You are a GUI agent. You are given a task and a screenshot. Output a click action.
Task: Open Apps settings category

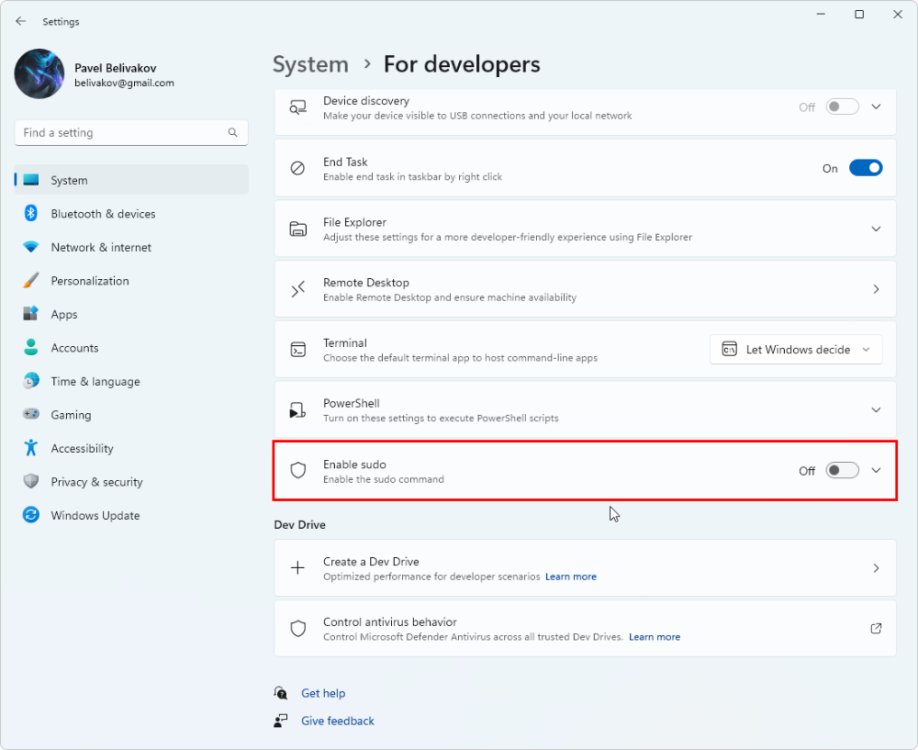point(132,314)
